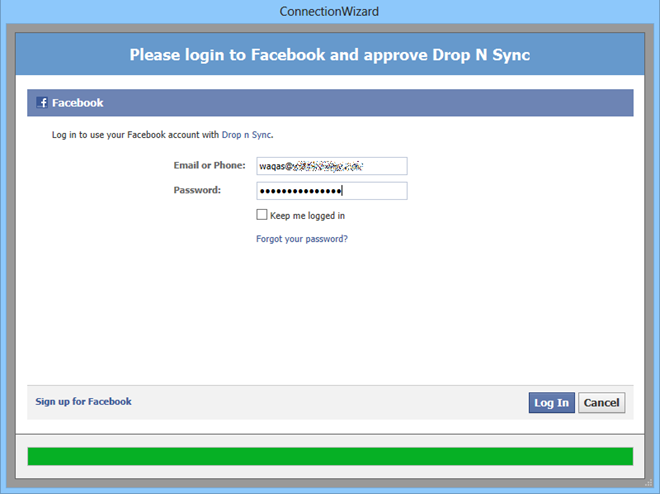Click the Email or Phone input field

click(332, 166)
